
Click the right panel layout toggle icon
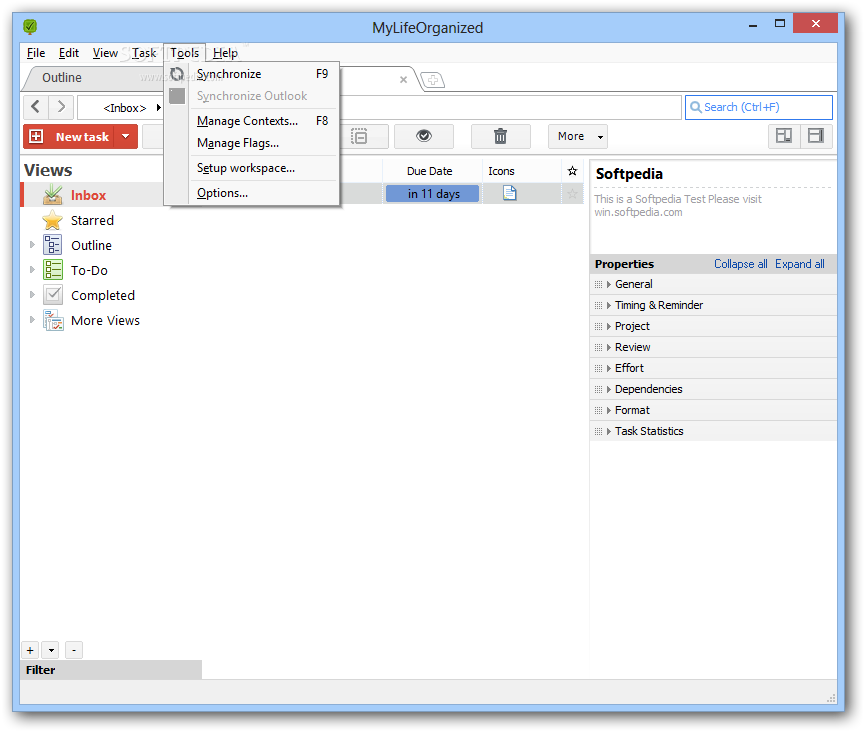(815, 136)
